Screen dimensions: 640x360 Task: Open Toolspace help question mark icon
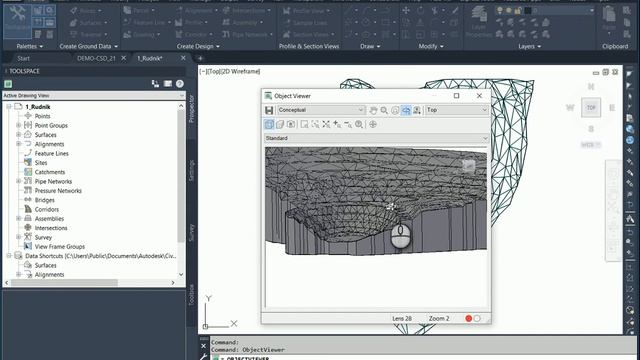pos(180,84)
